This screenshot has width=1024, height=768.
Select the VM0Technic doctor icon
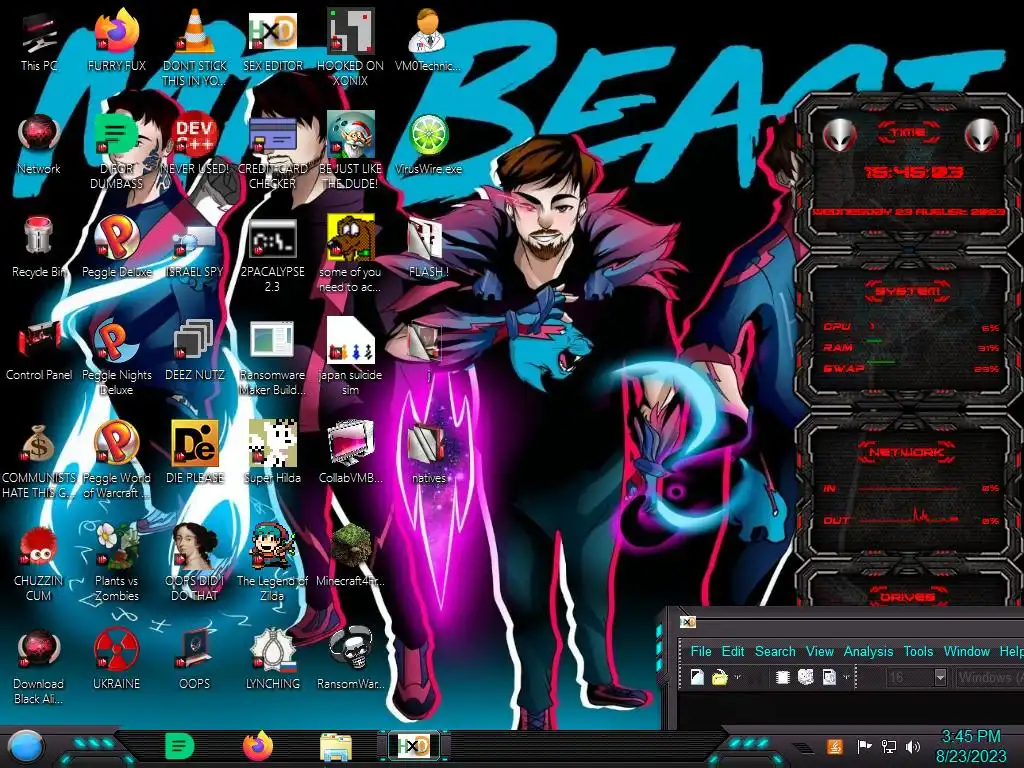428,42
